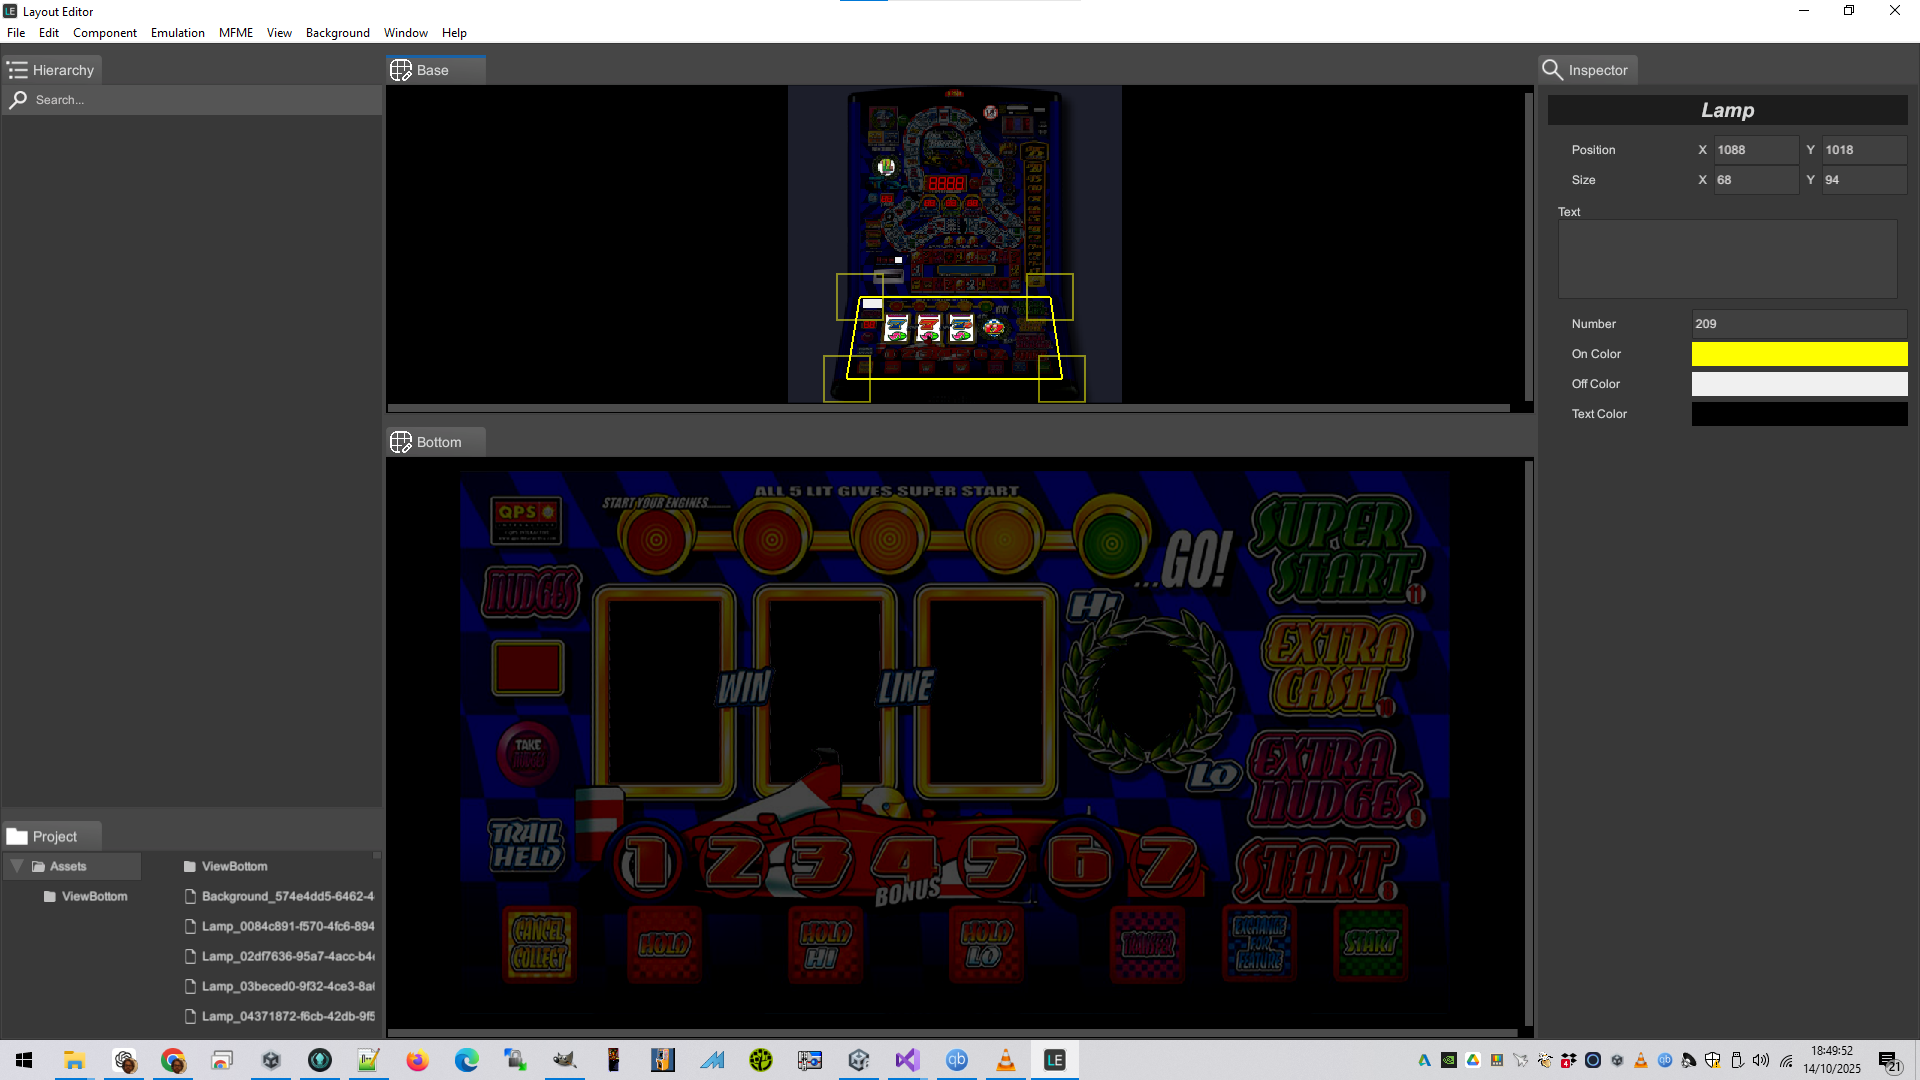1920x1080 pixels.
Task: Open Visual Studio from taskbar
Action: point(907,1060)
